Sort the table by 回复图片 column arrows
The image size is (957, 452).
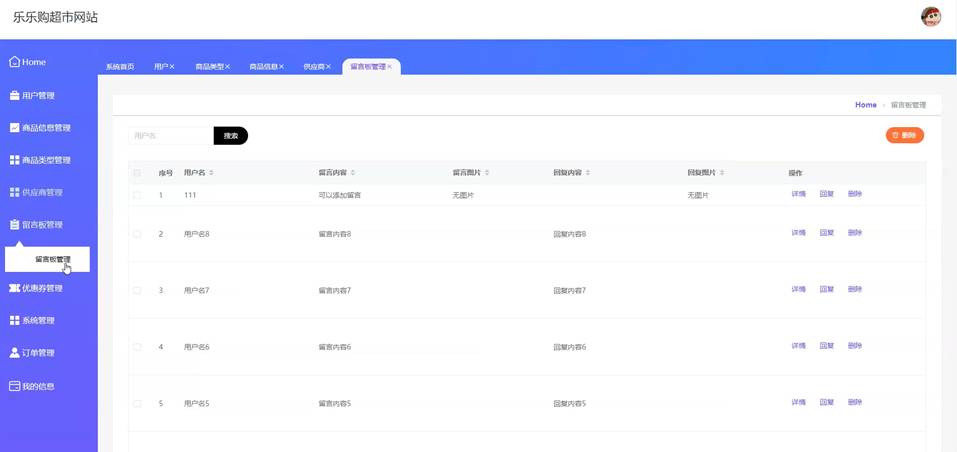722,173
